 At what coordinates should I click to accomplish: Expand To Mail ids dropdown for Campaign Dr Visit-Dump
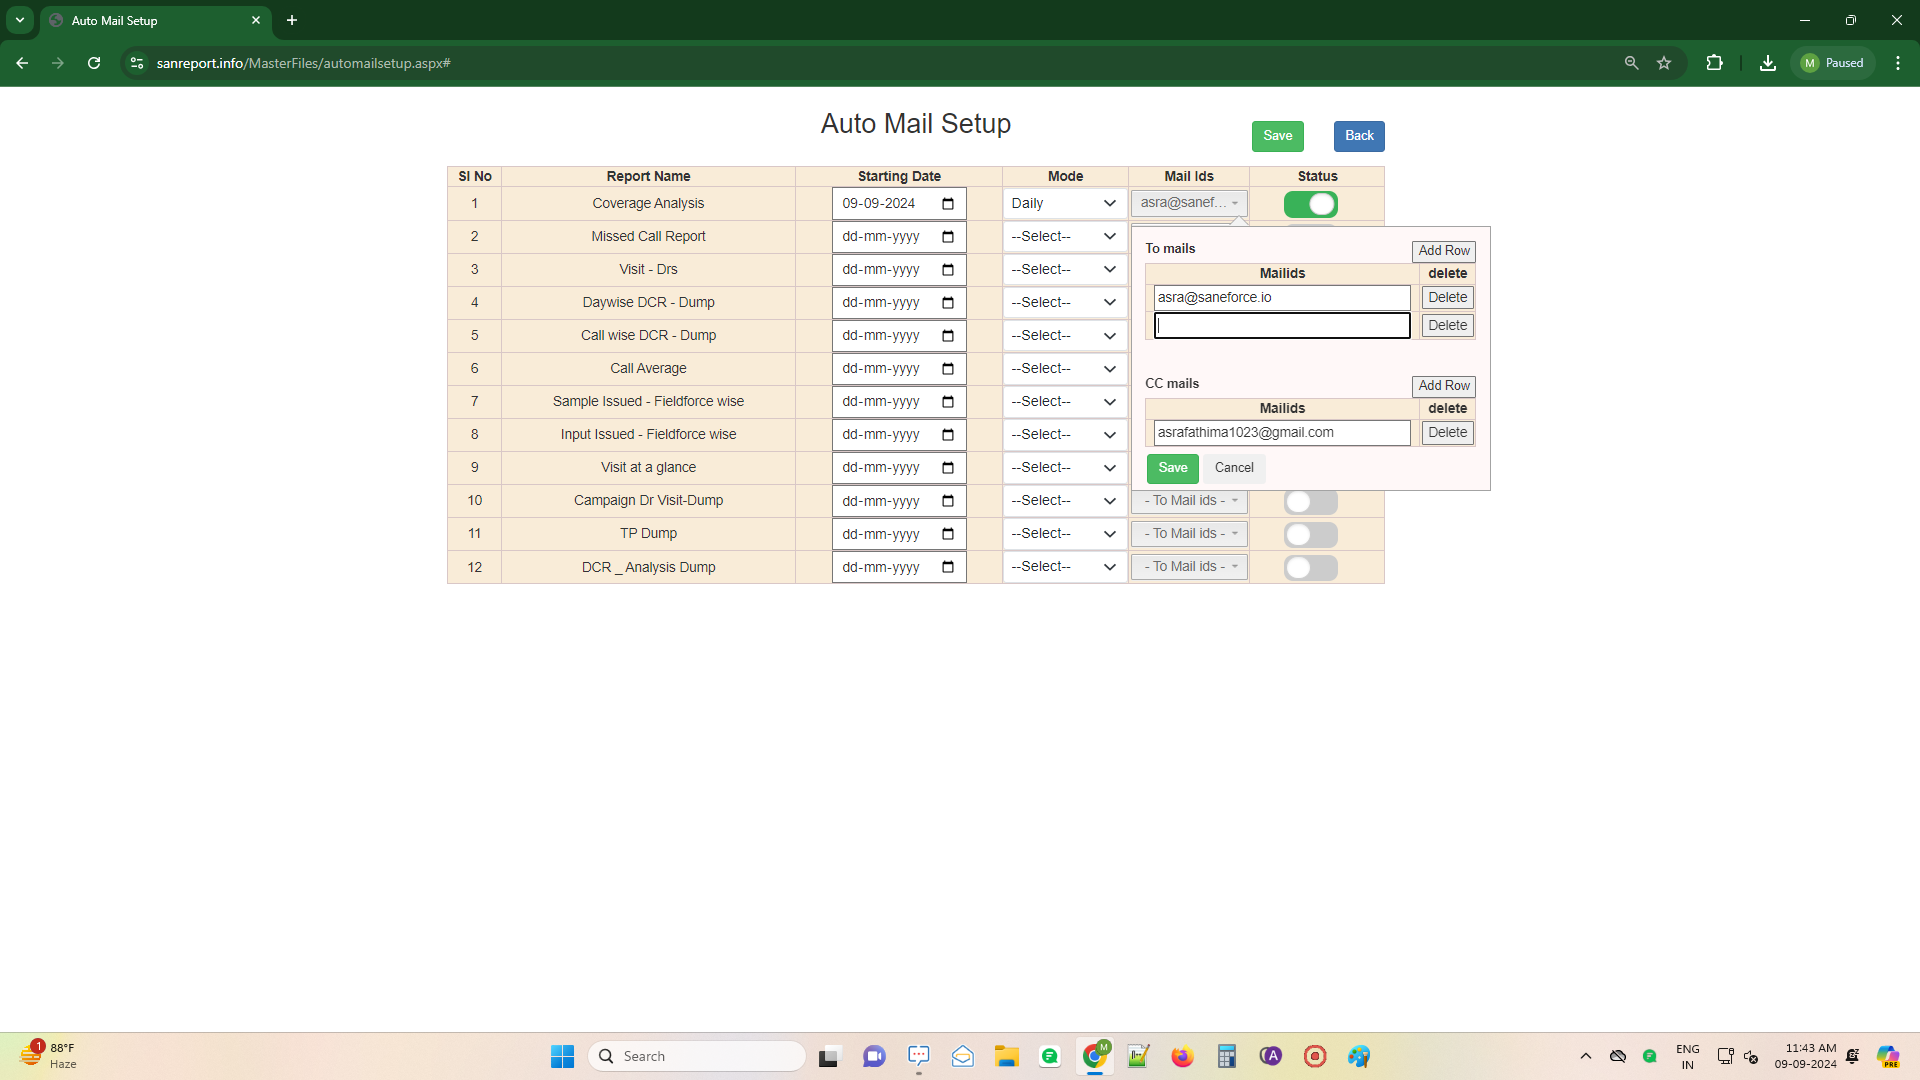1189,501
